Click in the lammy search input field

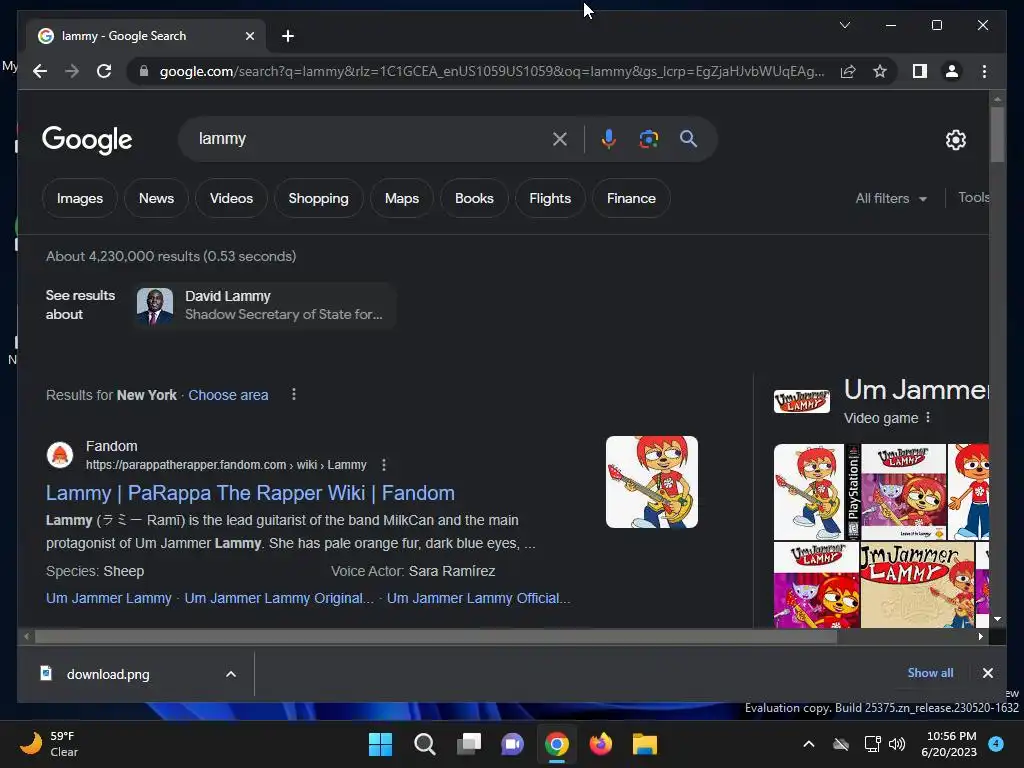click(369, 138)
